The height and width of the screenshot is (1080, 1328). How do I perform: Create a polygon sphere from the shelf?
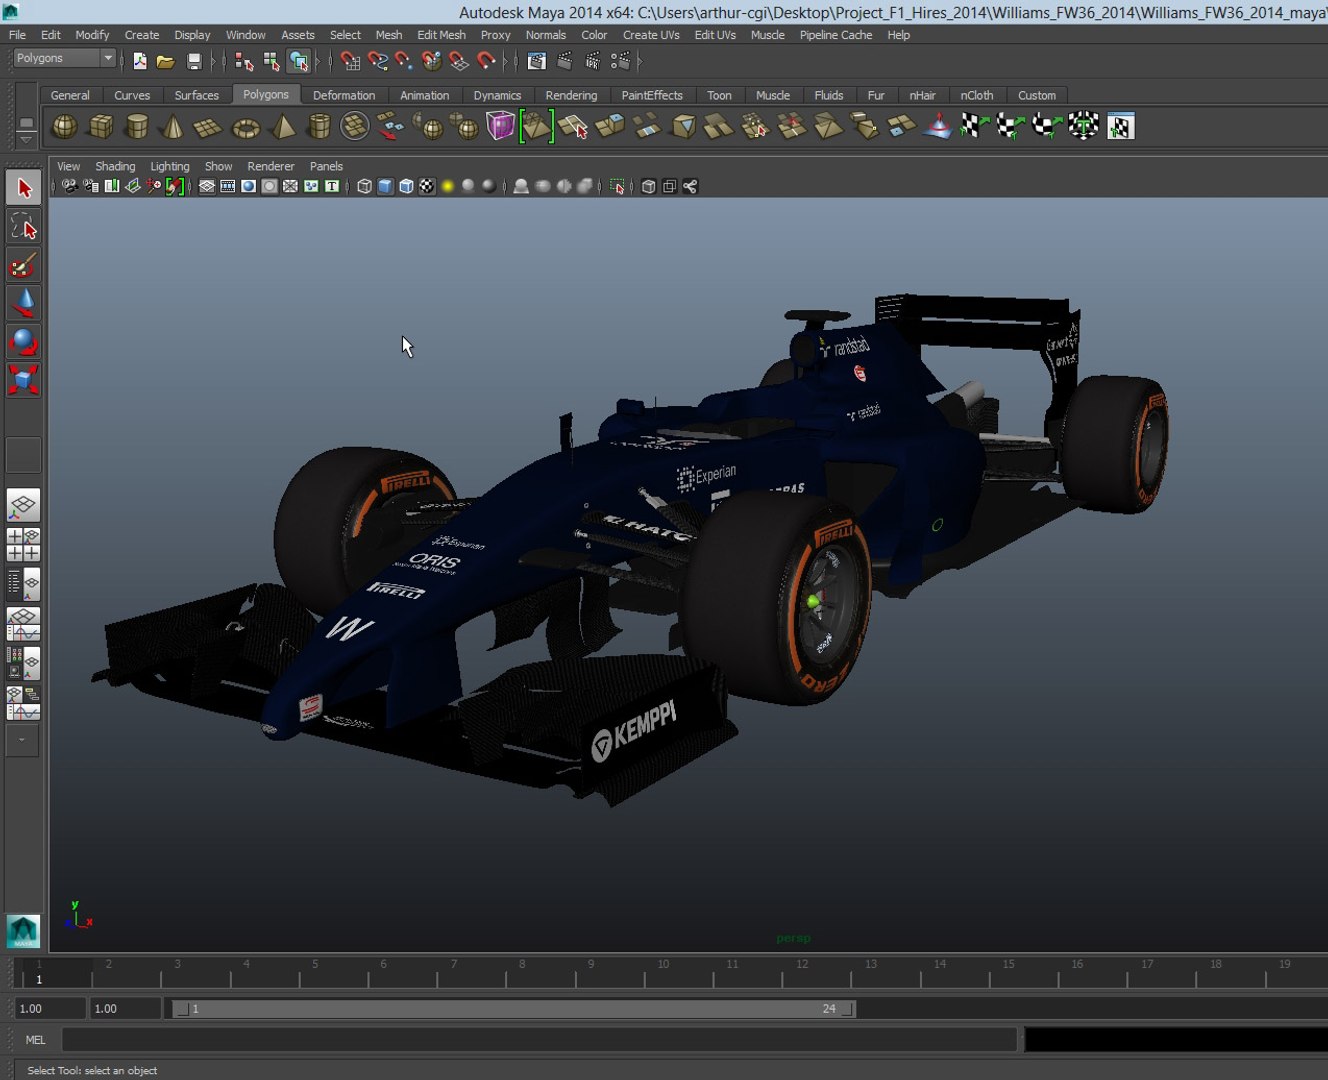tap(64, 126)
